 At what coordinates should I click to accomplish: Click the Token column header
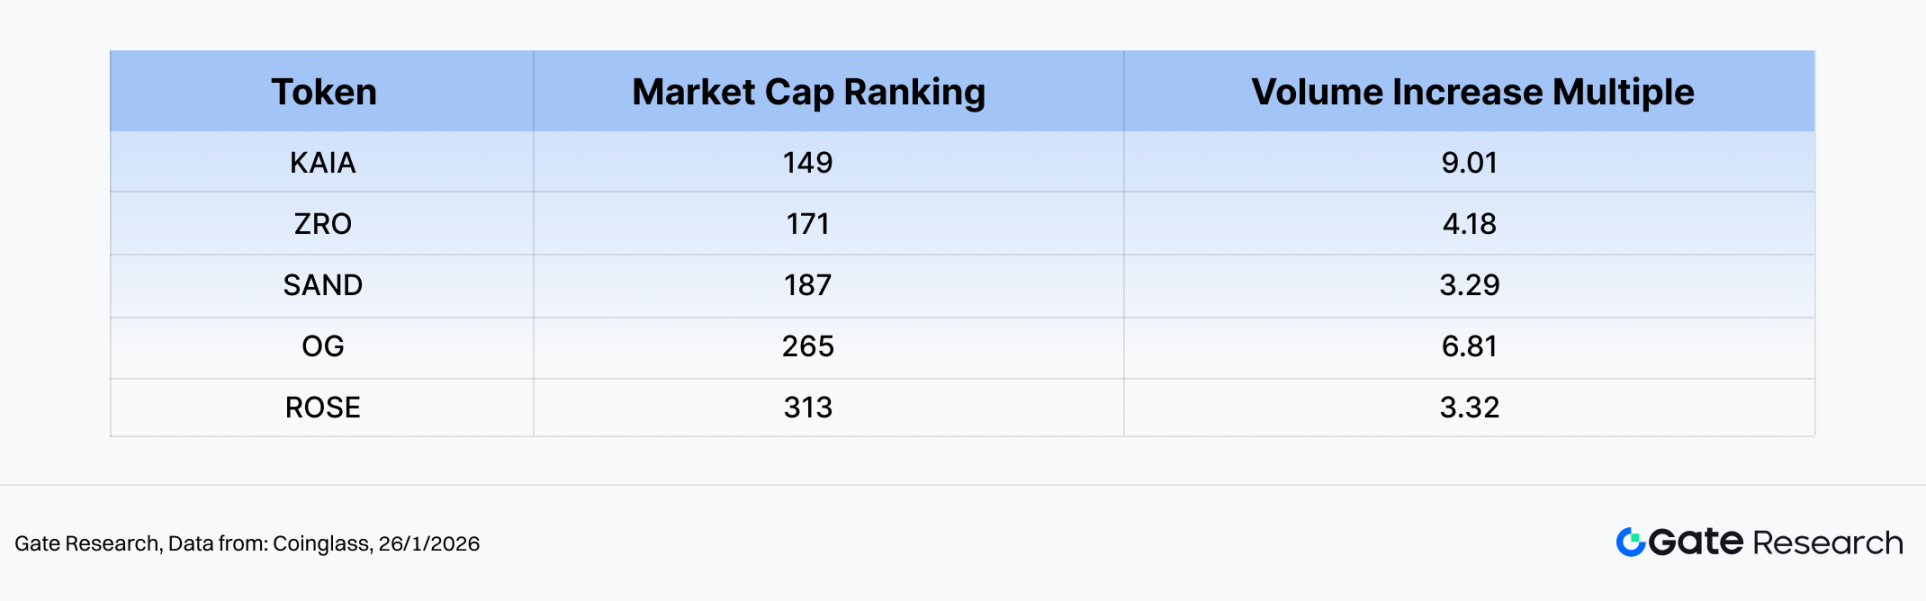[x=323, y=92]
